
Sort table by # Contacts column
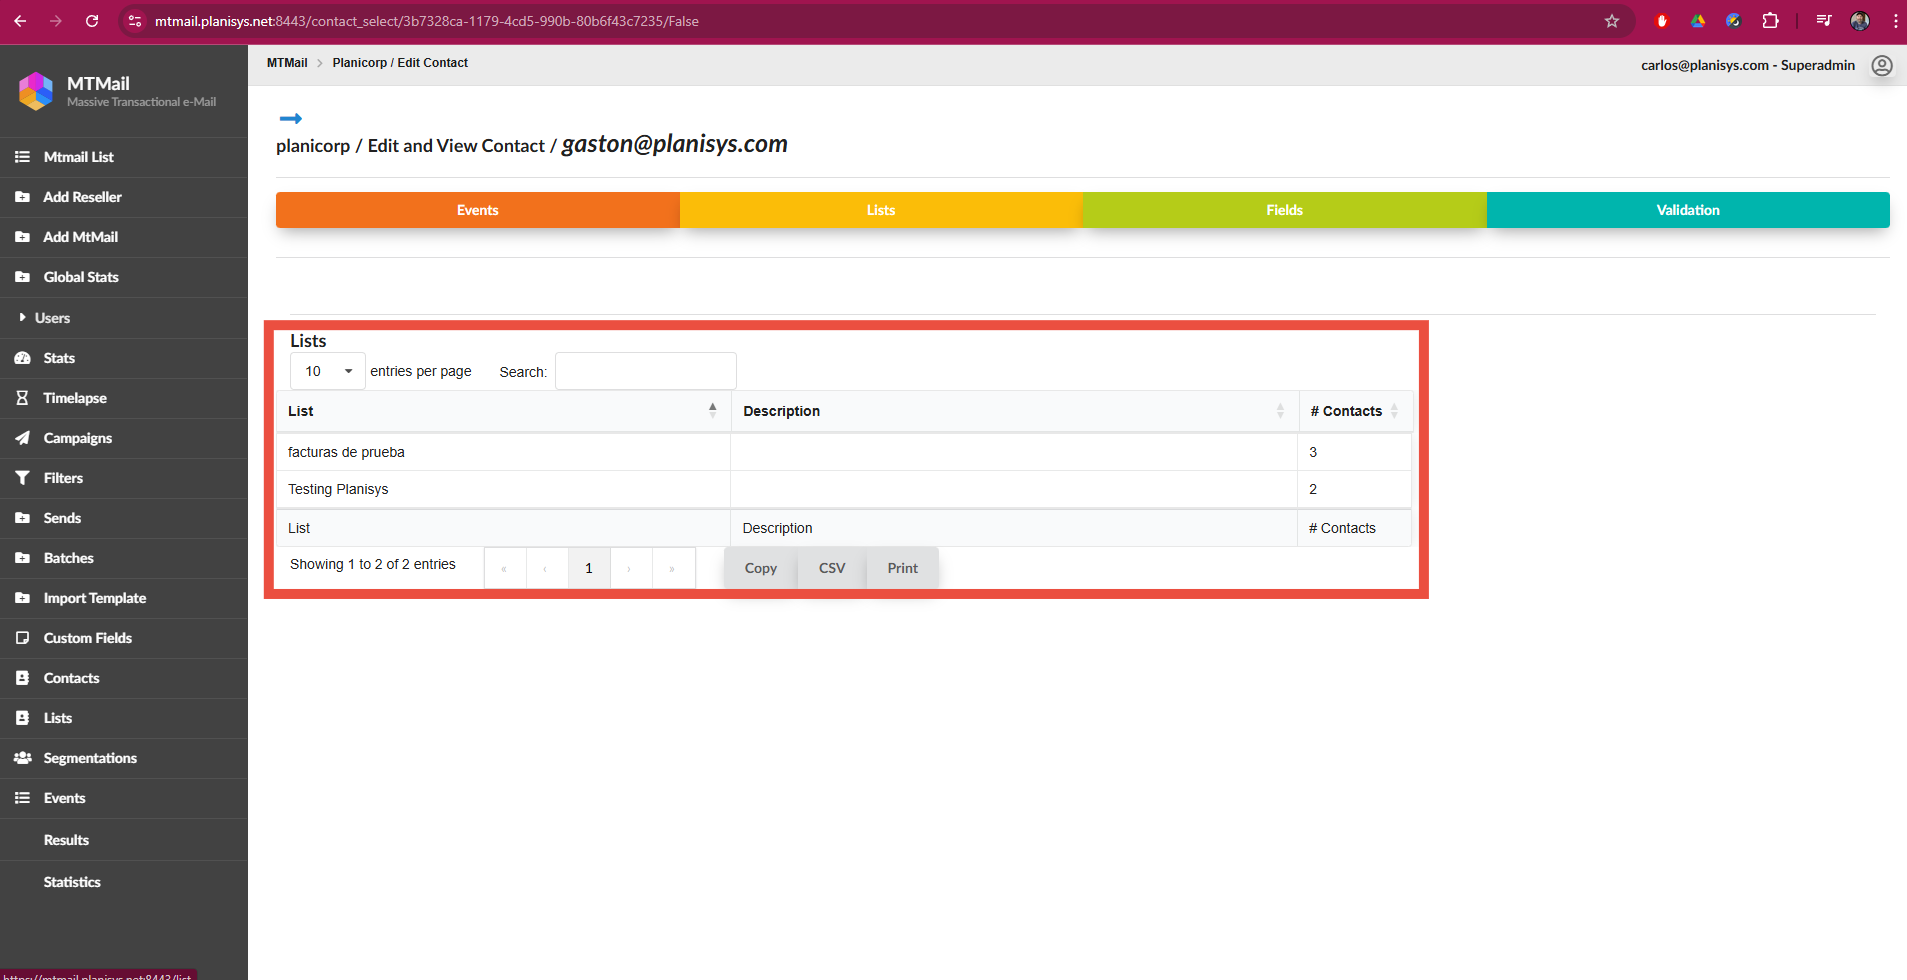(1354, 411)
